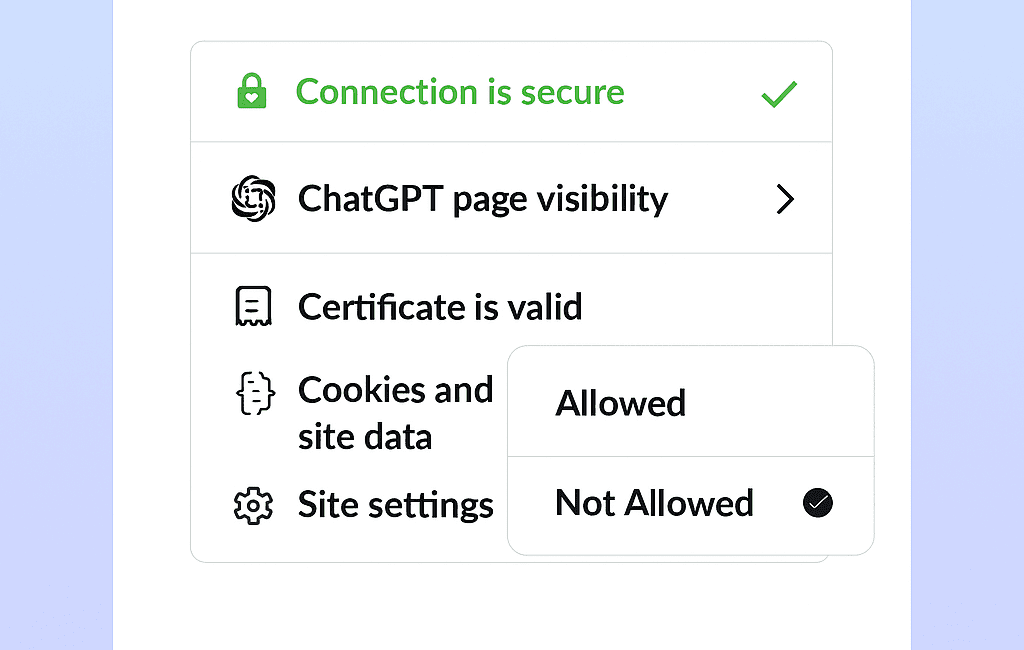Choose the Not Allowed option

[654, 503]
